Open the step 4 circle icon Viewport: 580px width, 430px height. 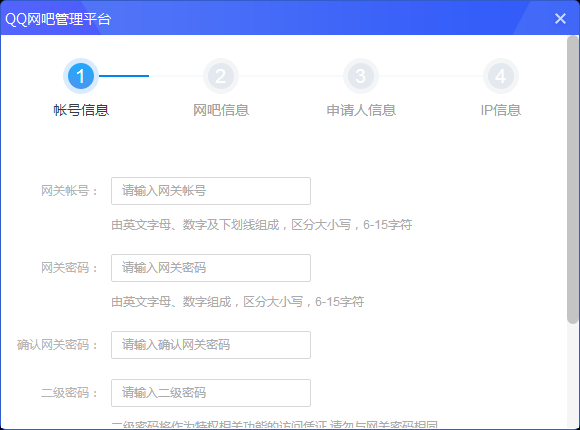point(501,76)
